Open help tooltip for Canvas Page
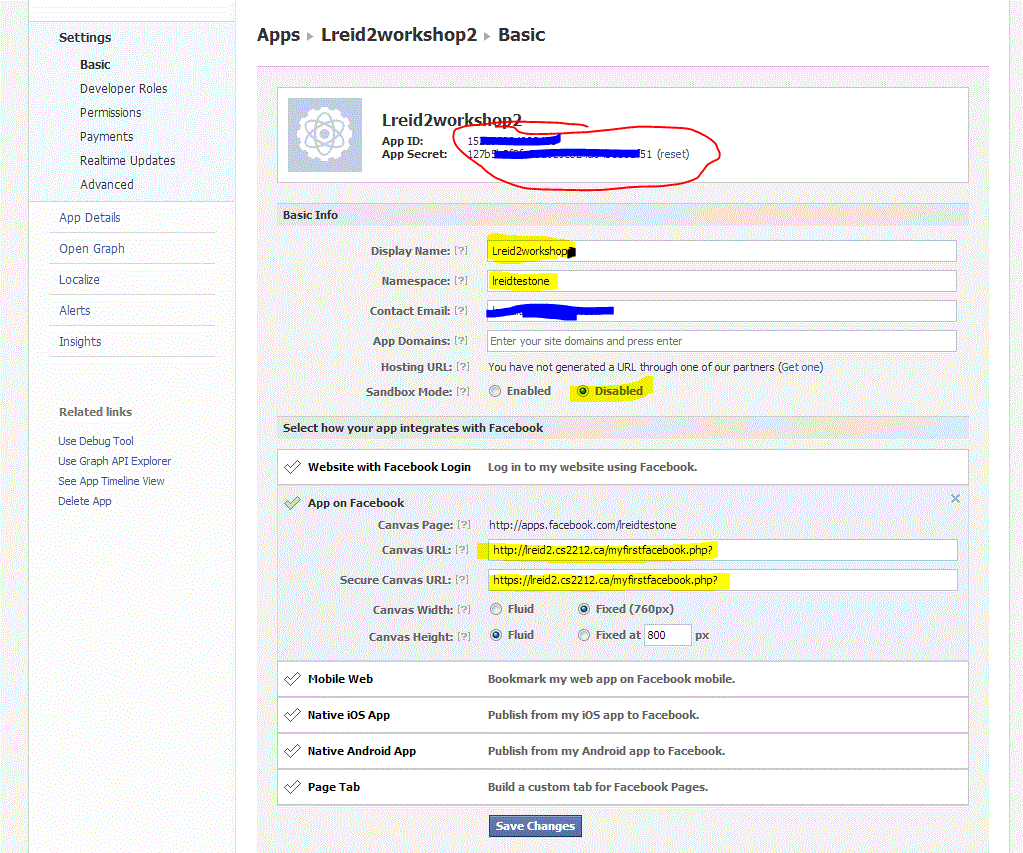 tap(464, 525)
